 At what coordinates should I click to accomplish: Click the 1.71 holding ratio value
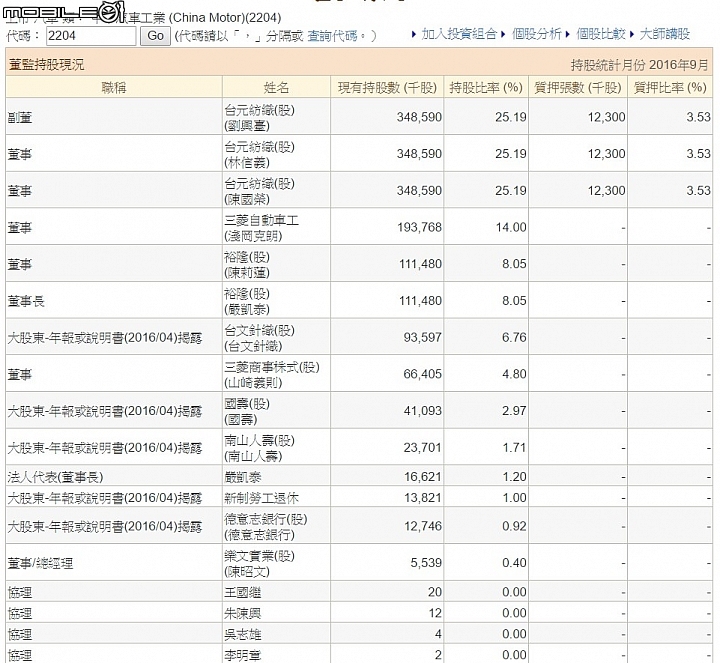click(514, 448)
